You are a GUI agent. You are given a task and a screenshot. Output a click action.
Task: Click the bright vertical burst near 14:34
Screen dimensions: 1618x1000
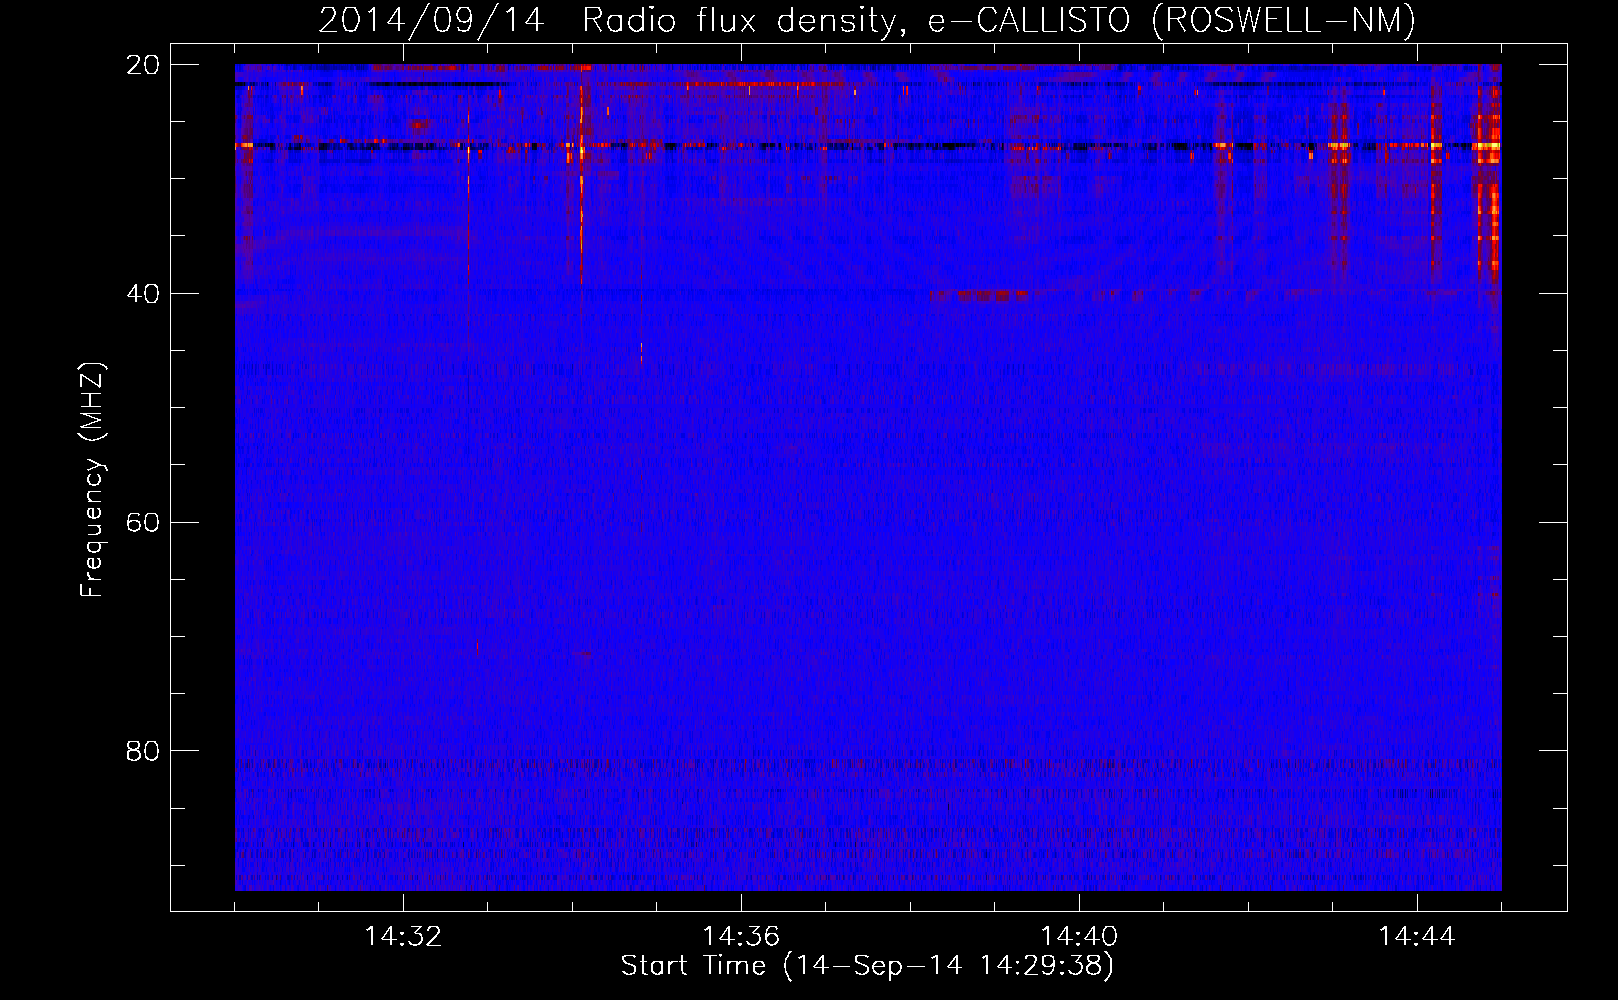click(581, 175)
